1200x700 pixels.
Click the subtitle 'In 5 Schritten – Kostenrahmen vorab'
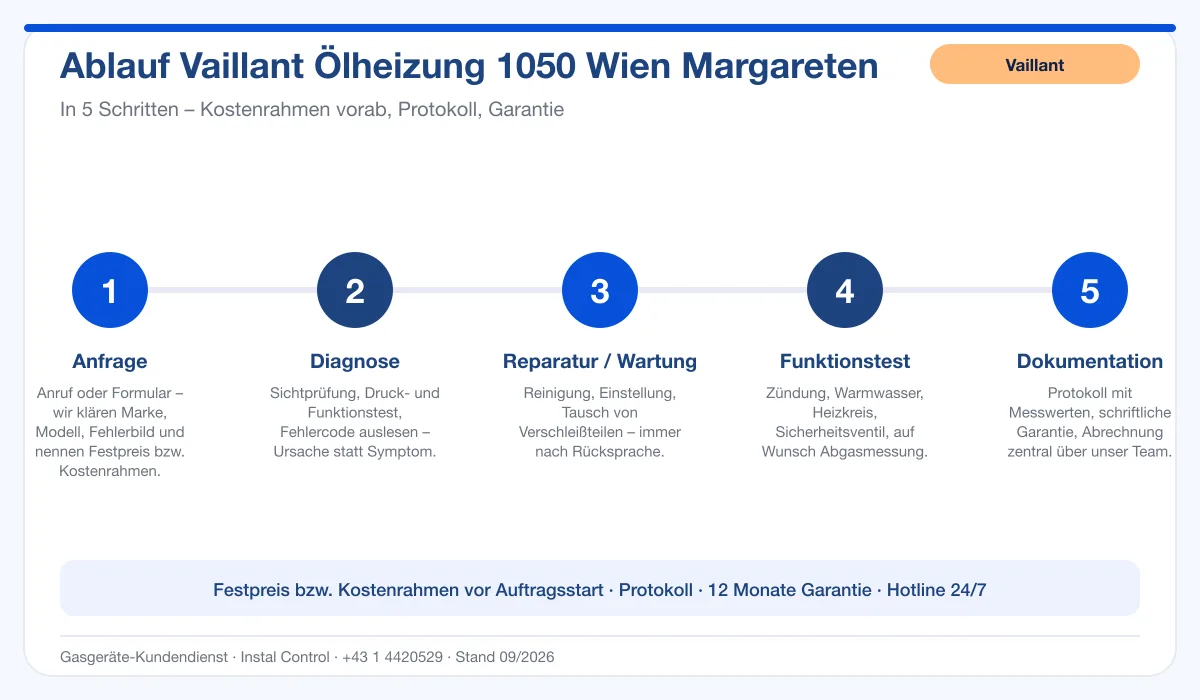coord(312,109)
